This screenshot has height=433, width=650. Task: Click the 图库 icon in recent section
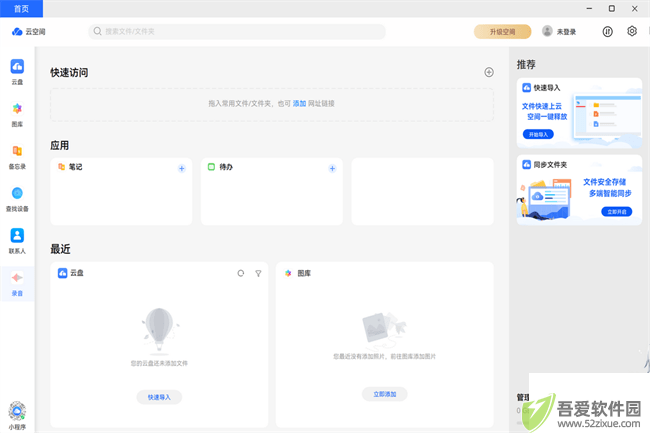click(x=288, y=273)
